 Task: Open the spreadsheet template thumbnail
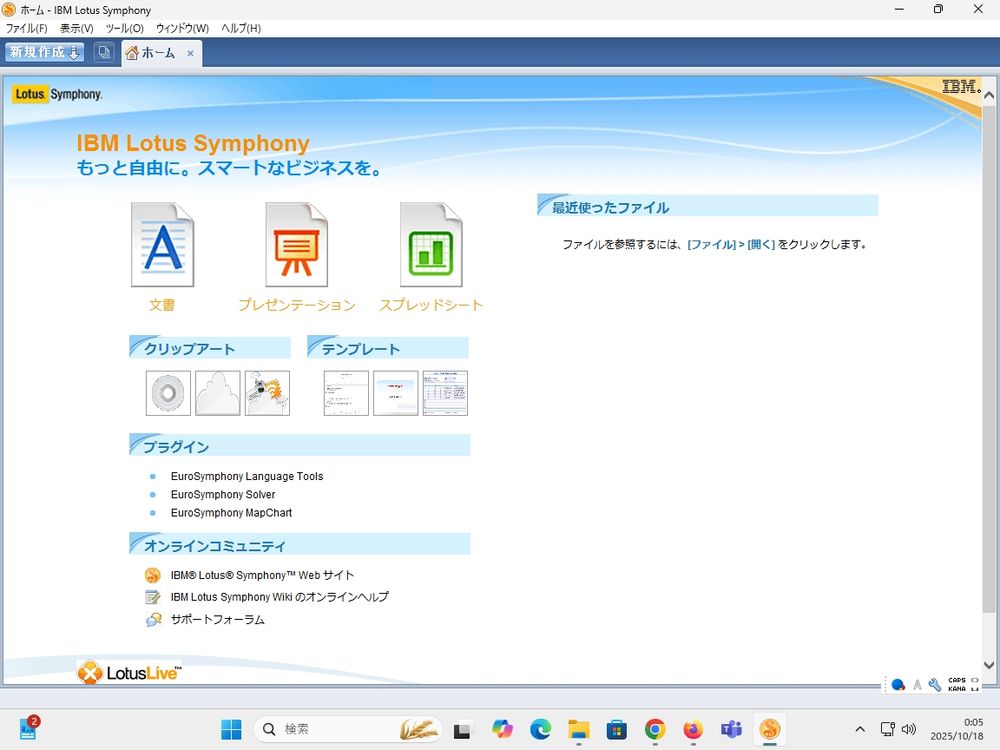click(445, 393)
